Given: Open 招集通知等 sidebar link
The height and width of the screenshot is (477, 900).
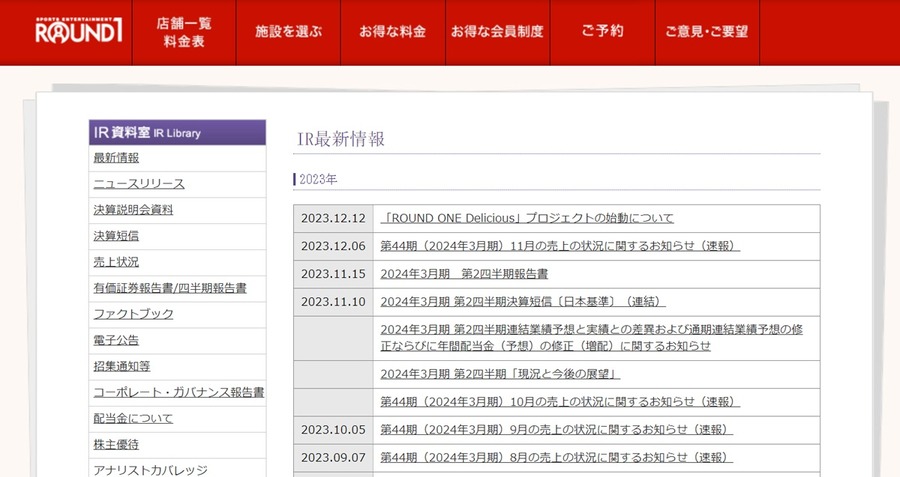Looking at the screenshot, I should [x=122, y=366].
